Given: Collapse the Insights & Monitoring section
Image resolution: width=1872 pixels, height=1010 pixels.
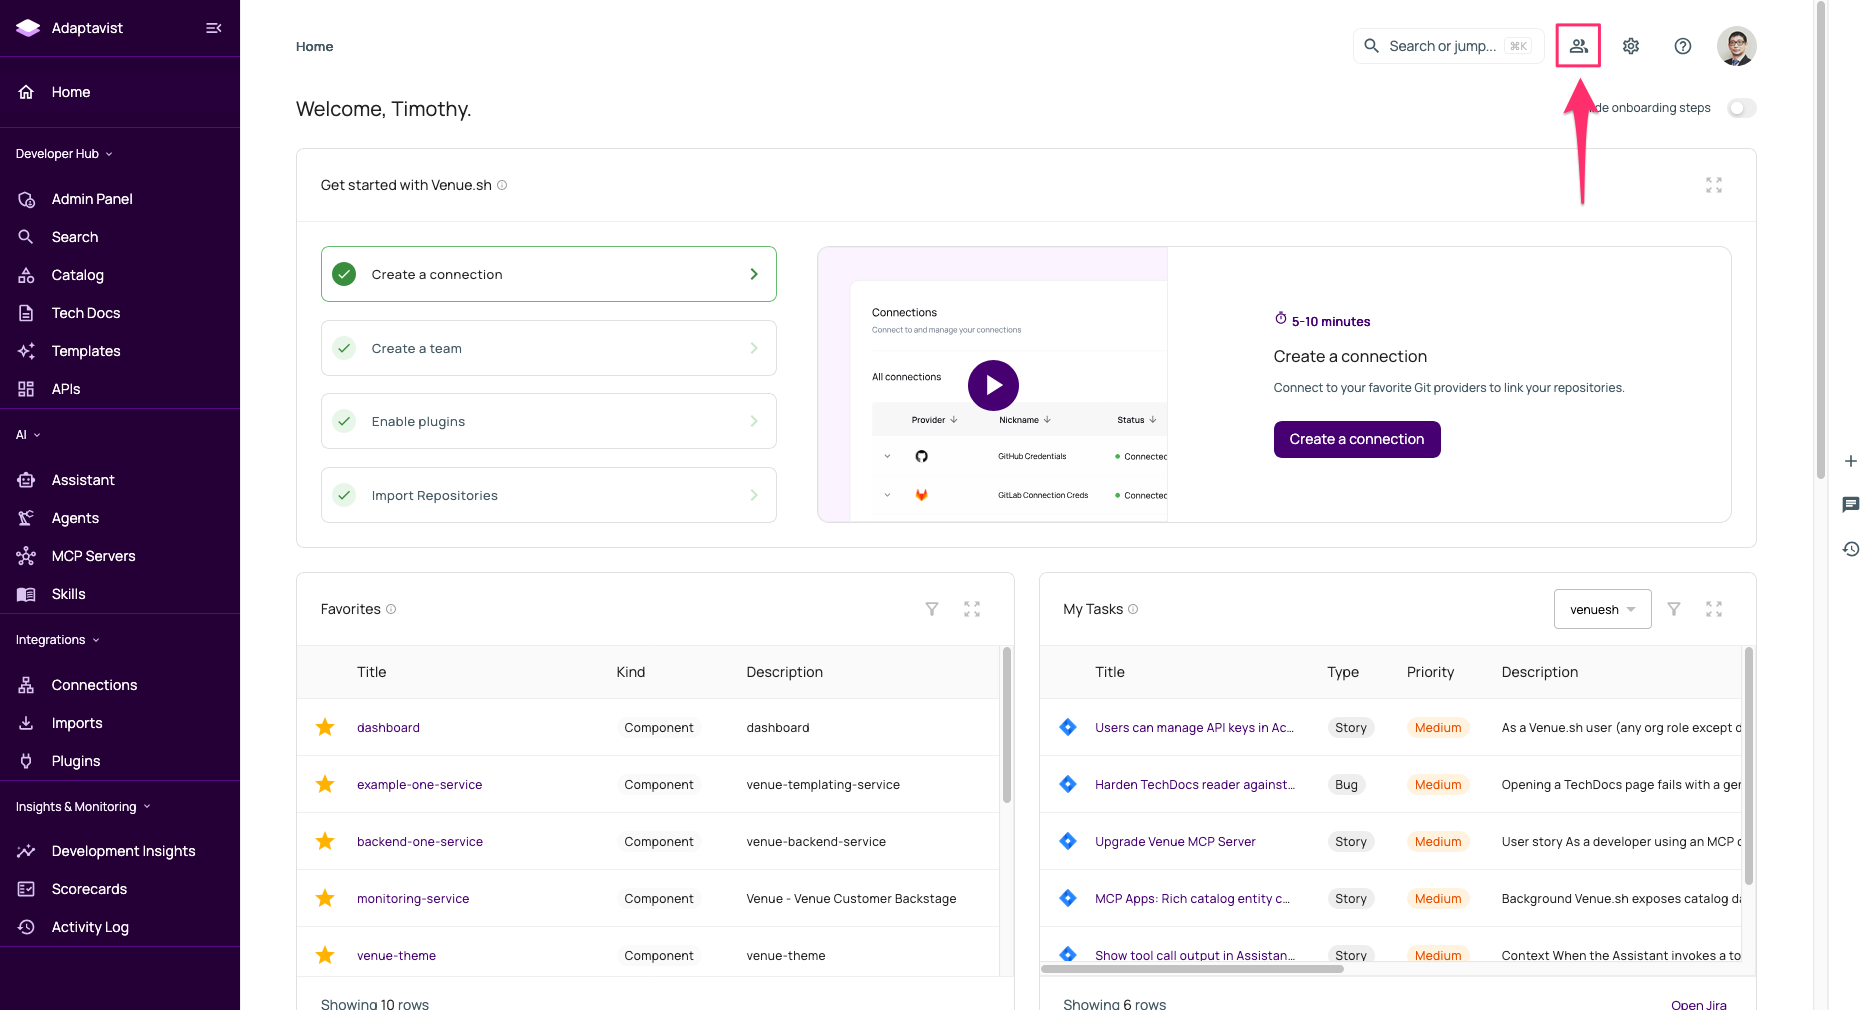Looking at the screenshot, I should [83, 807].
